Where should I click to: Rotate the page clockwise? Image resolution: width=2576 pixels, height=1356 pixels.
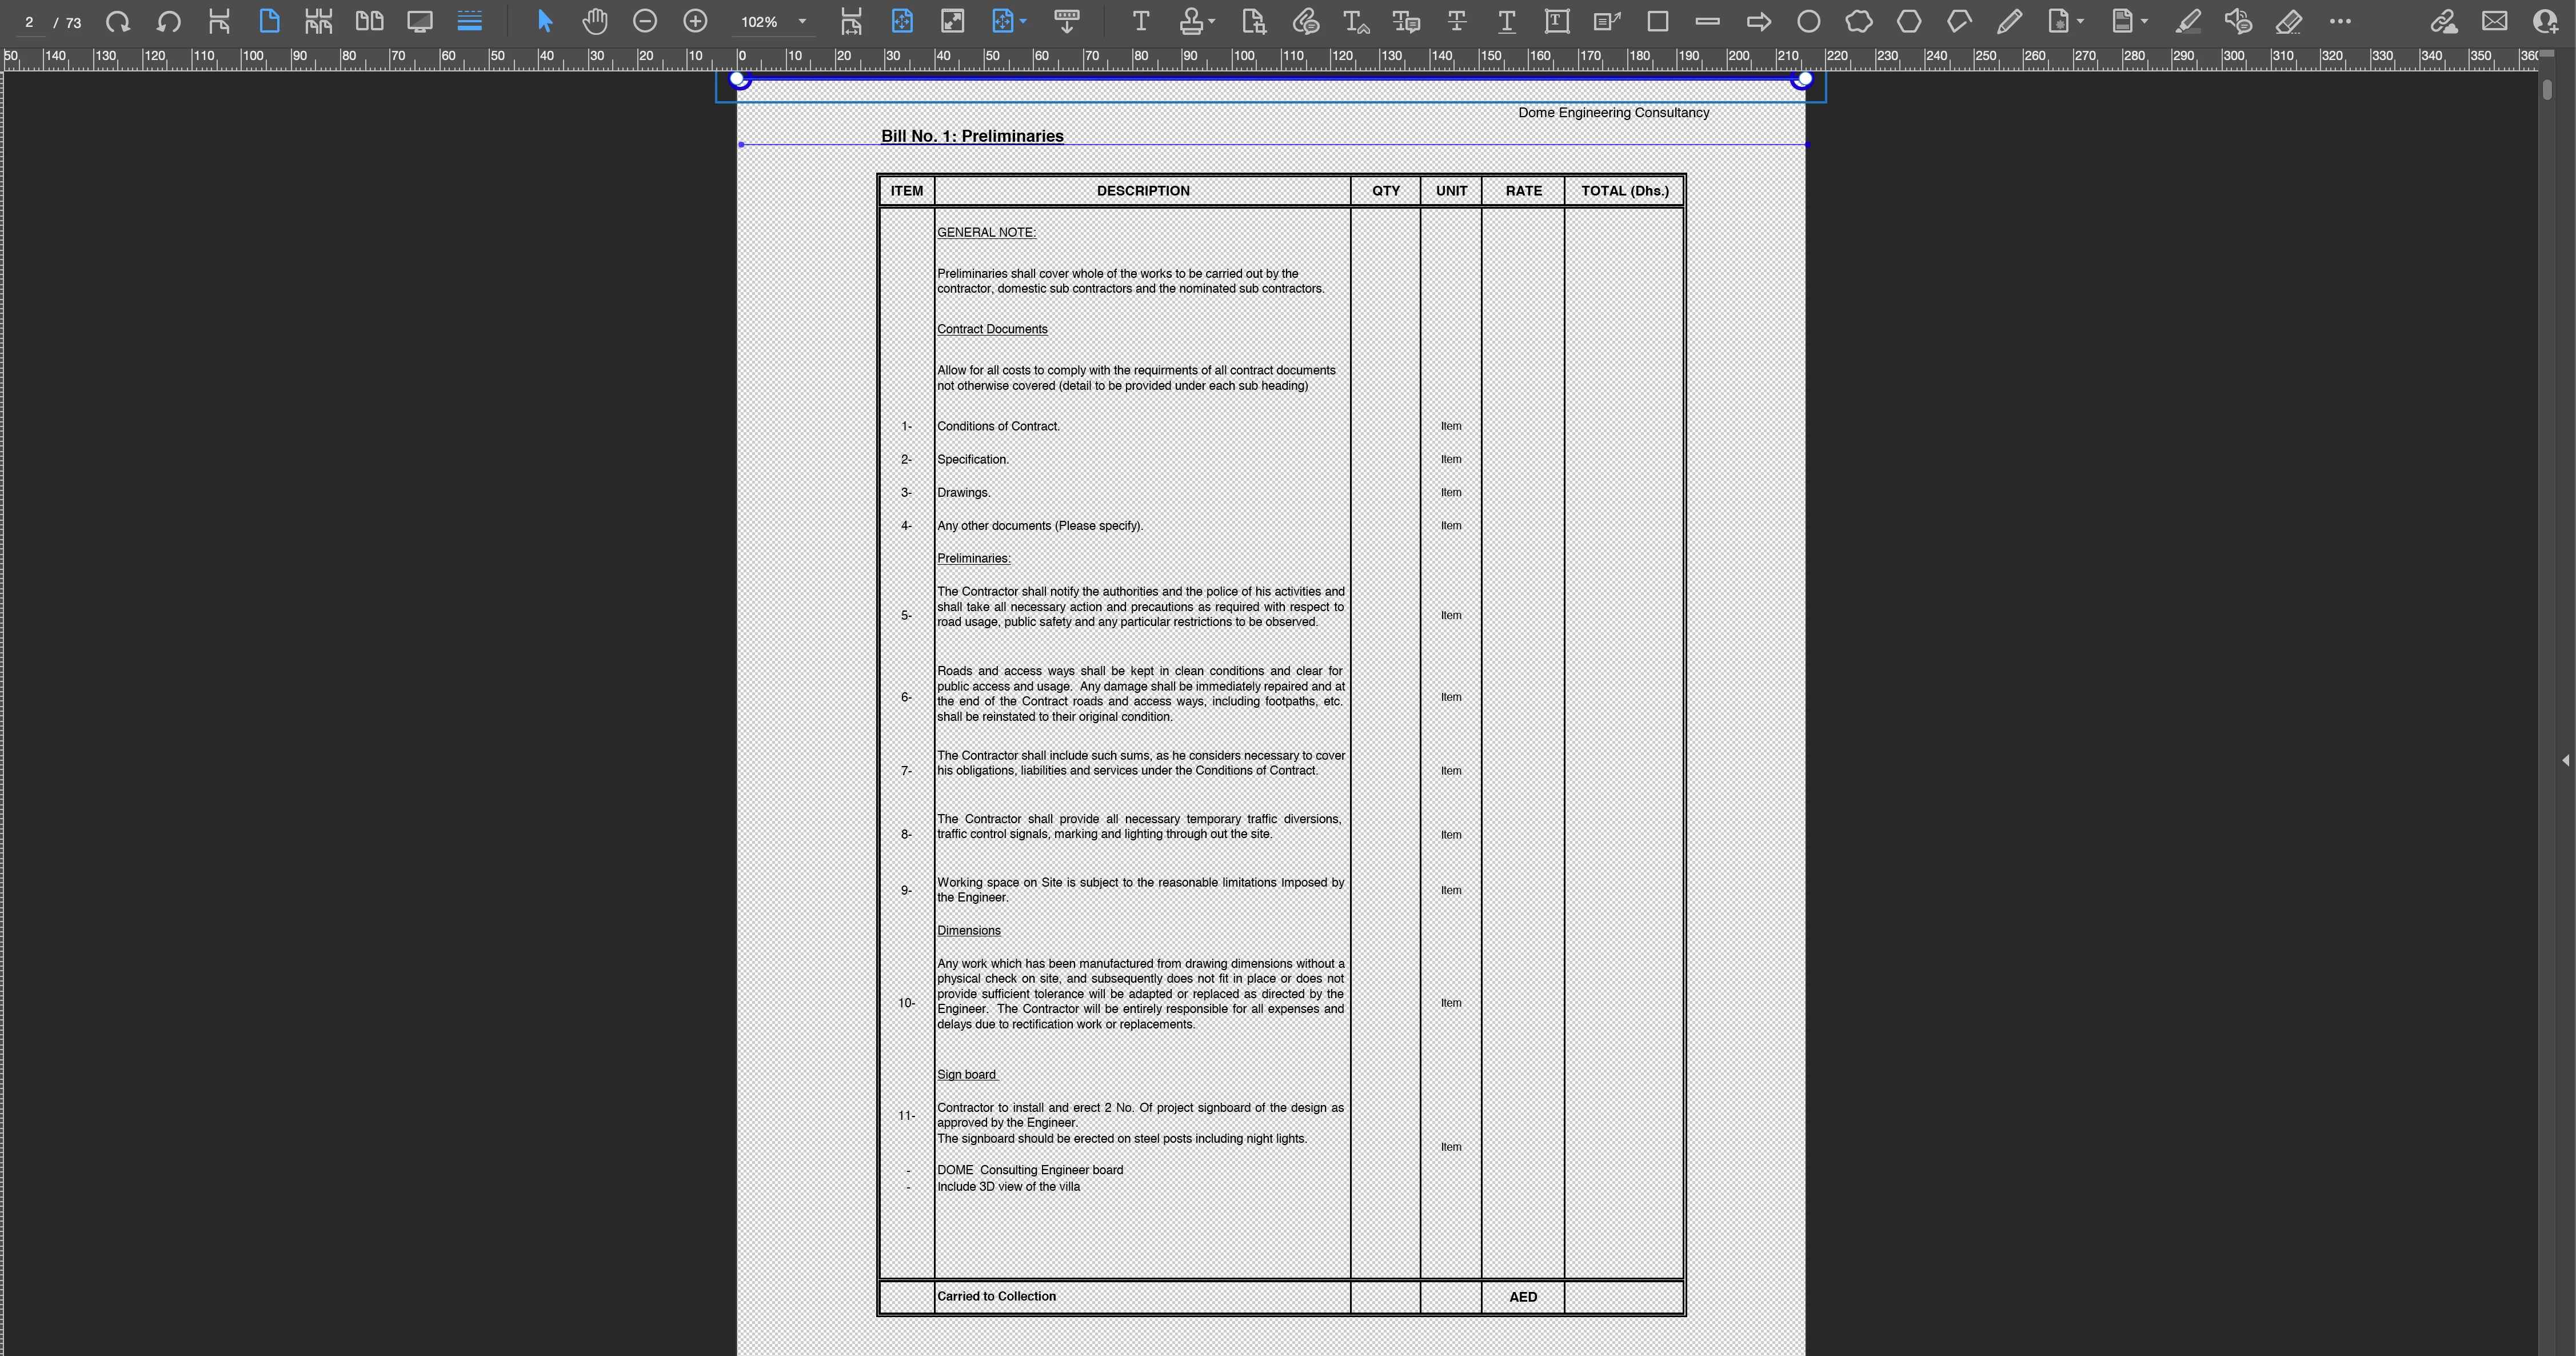point(118,21)
